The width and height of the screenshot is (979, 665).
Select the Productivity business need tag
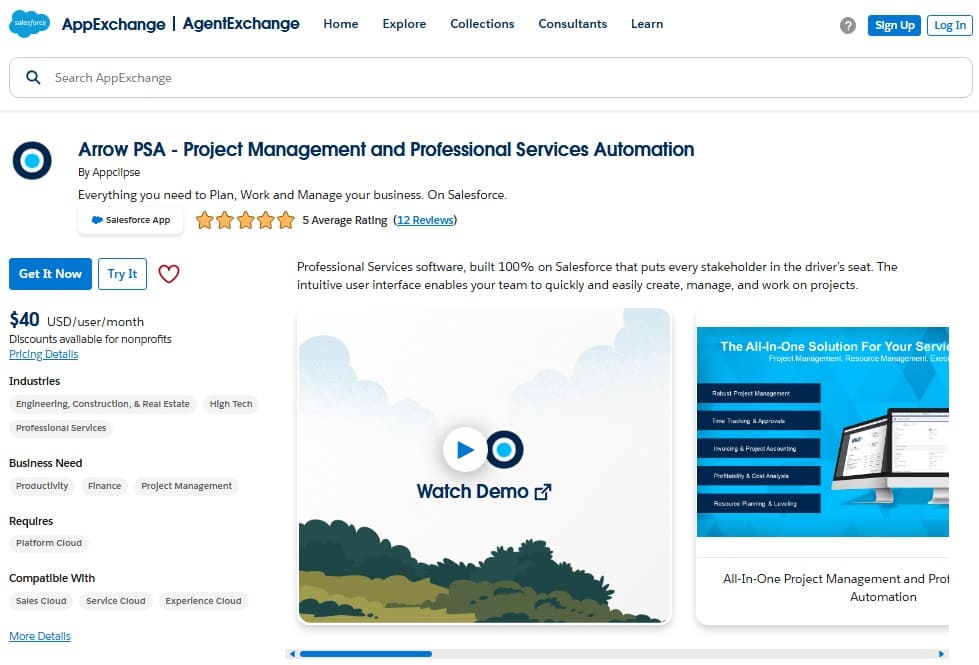click(42, 486)
